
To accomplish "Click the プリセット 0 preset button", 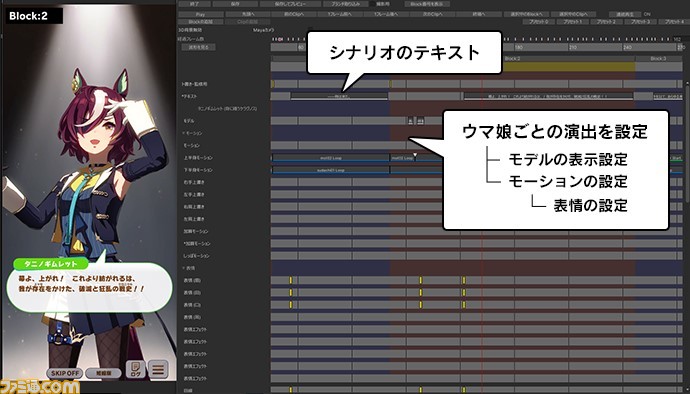I will pos(540,22).
